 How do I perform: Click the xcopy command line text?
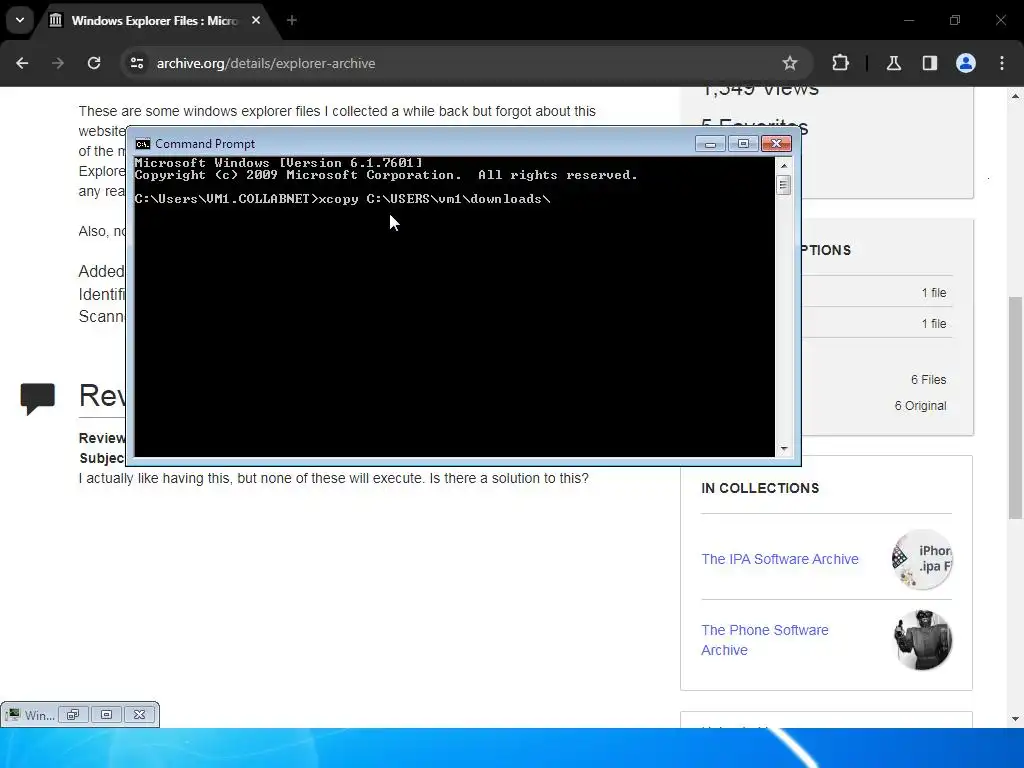(342, 199)
